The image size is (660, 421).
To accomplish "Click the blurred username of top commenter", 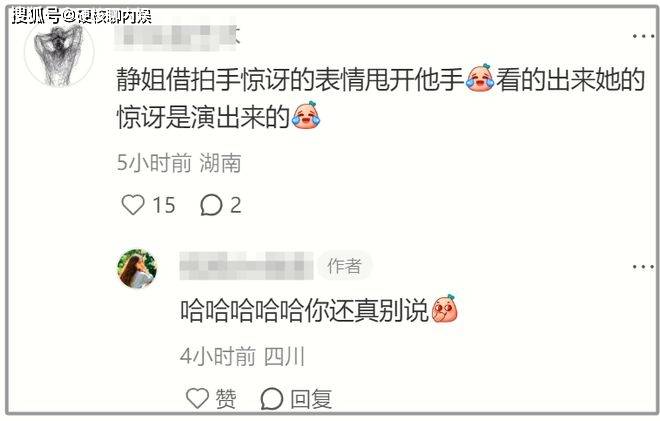I will 177,37.
